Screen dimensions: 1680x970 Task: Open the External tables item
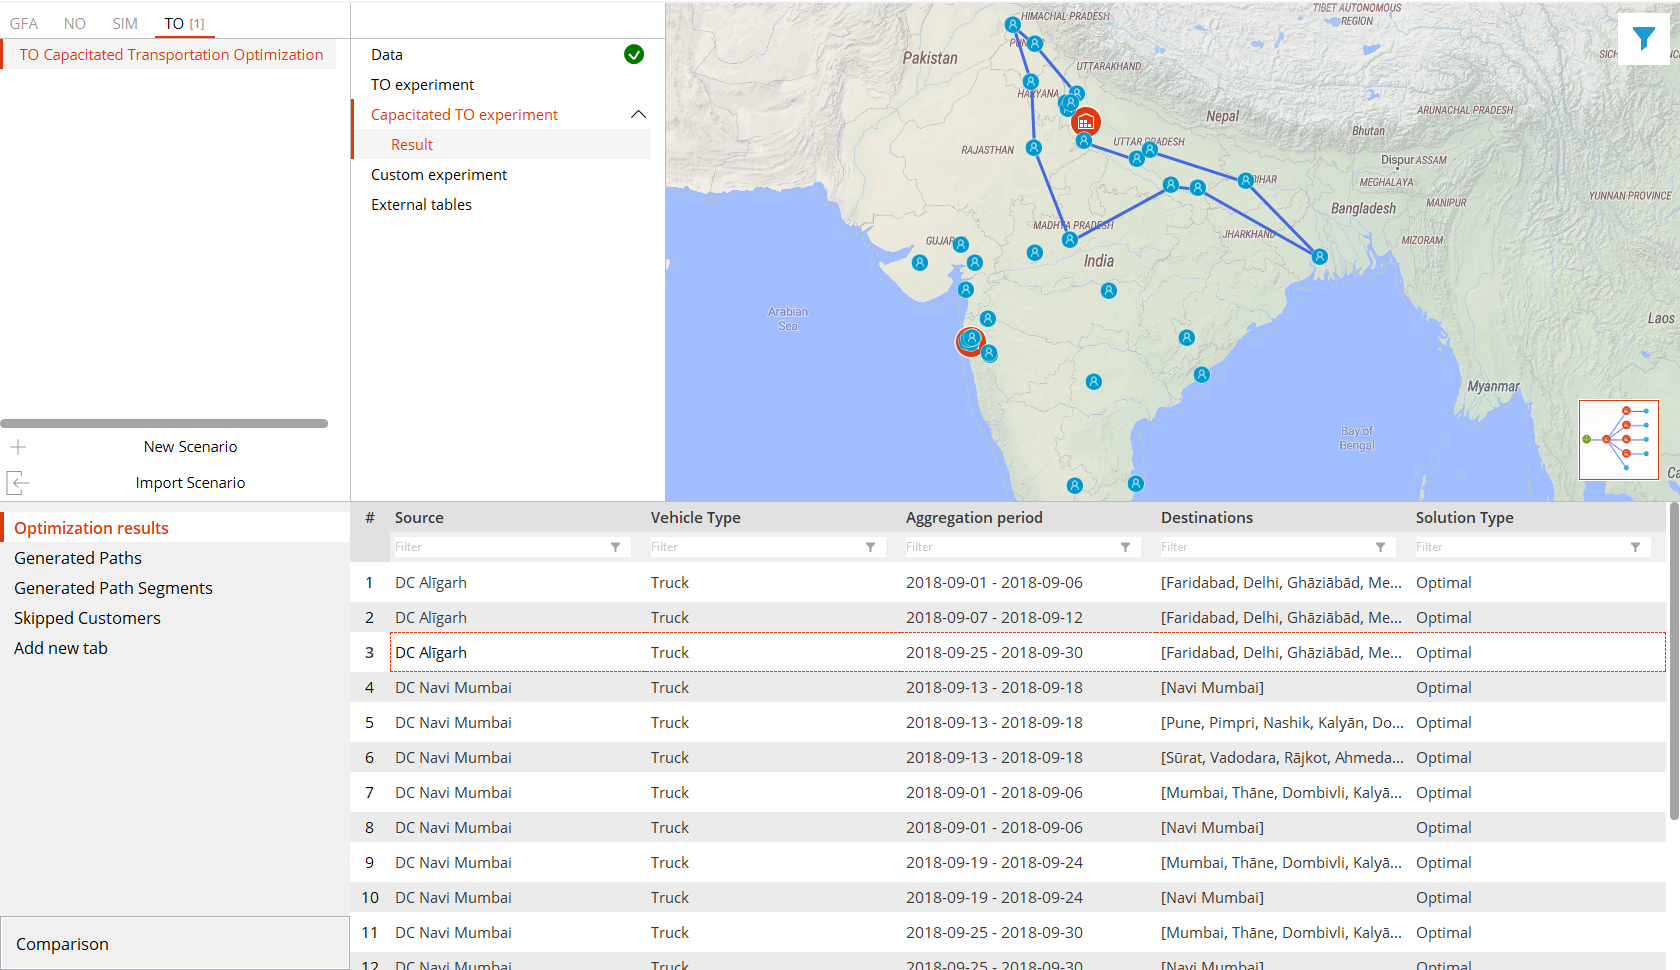pos(421,204)
